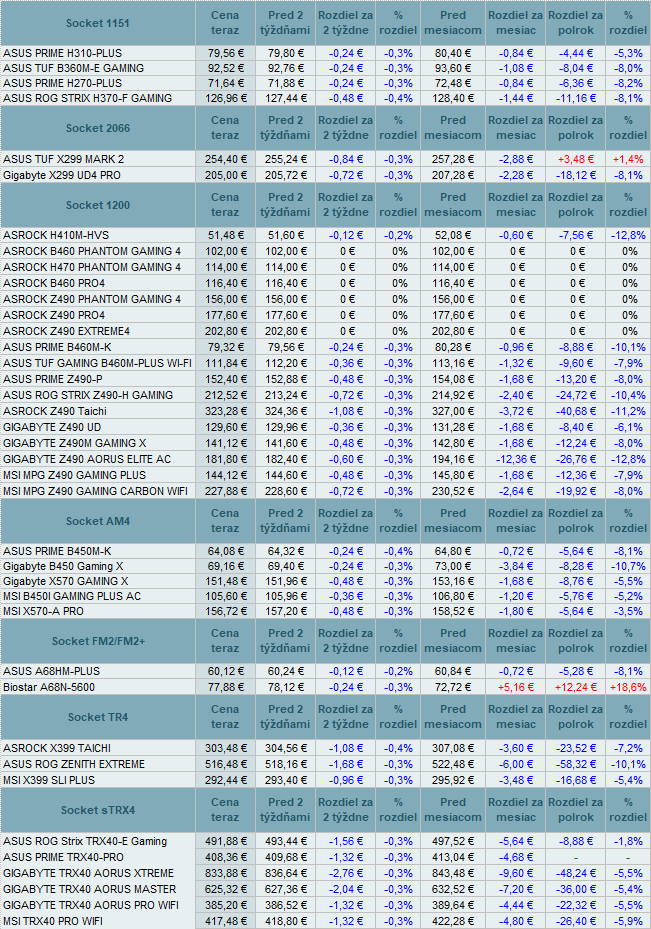Select Gigabyte X570 GAMING X name
The width and height of the screenshot is (651, 929).
coord(65,582)
